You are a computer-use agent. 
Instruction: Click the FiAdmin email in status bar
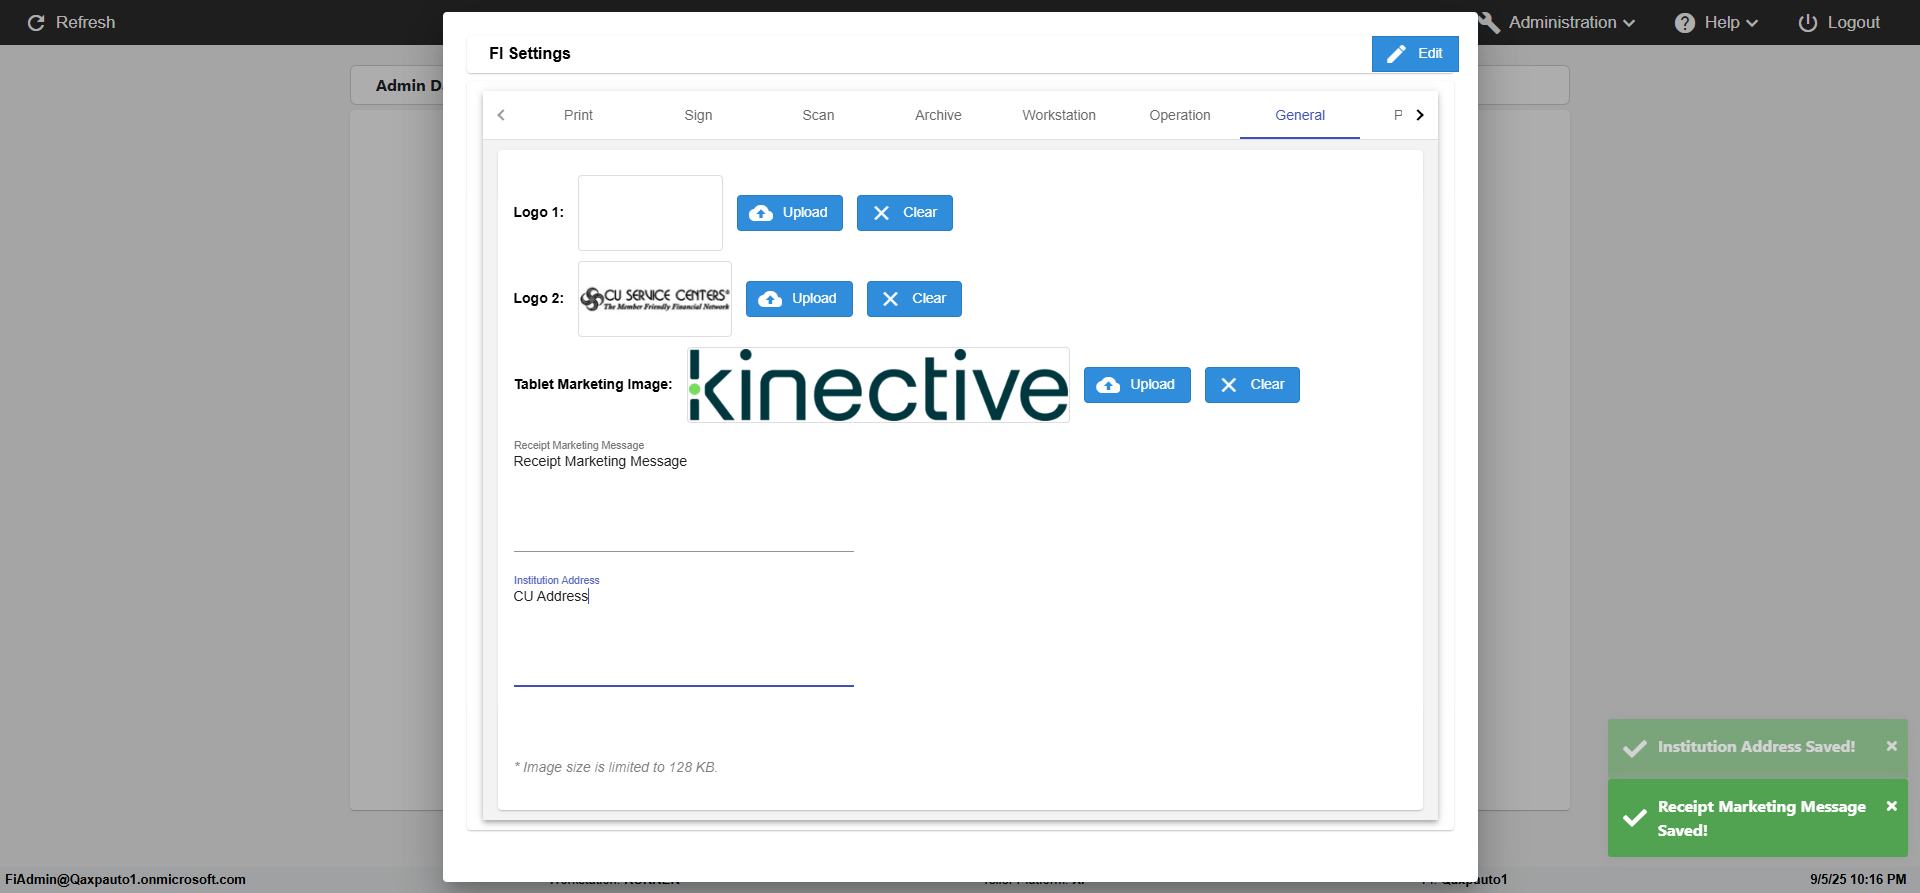(125, 880)
